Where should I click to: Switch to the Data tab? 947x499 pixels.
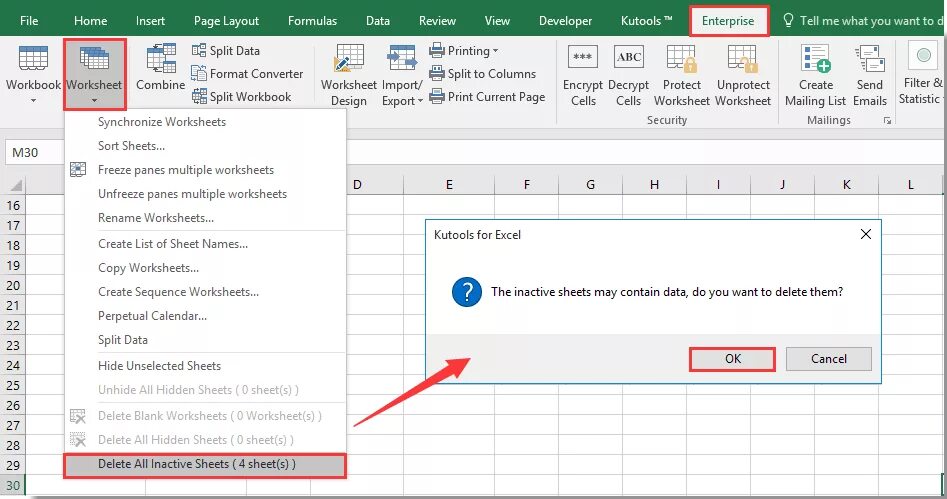click(x=378, y=21)
